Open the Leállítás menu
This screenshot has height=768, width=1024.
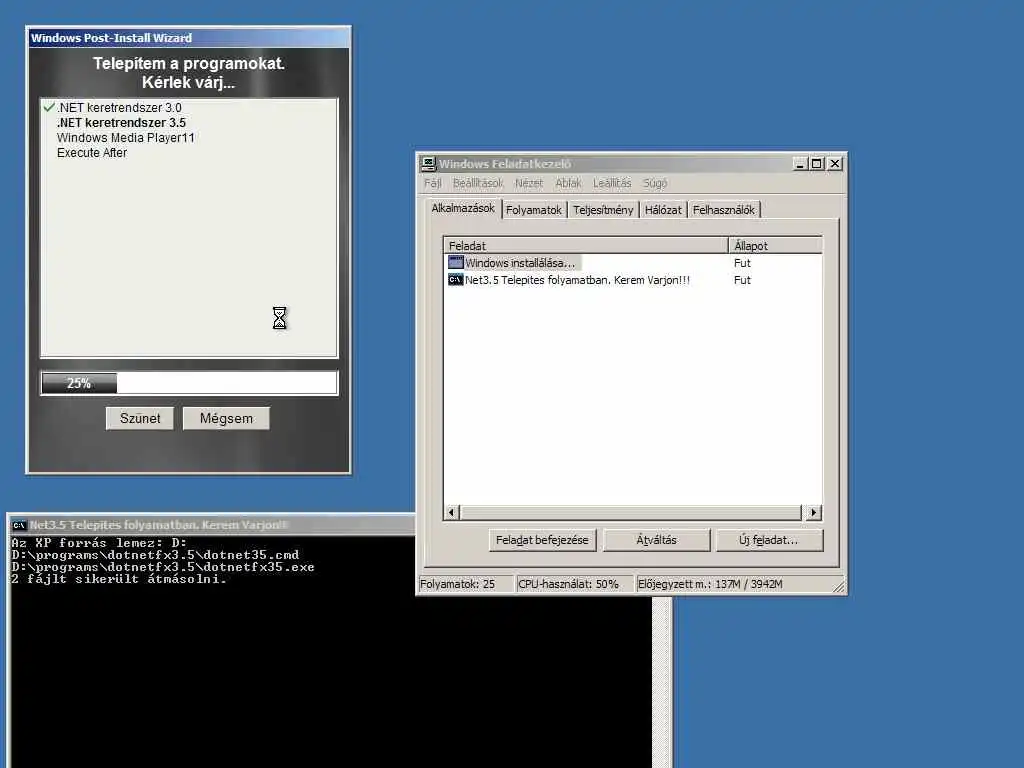tap(612, 184)
